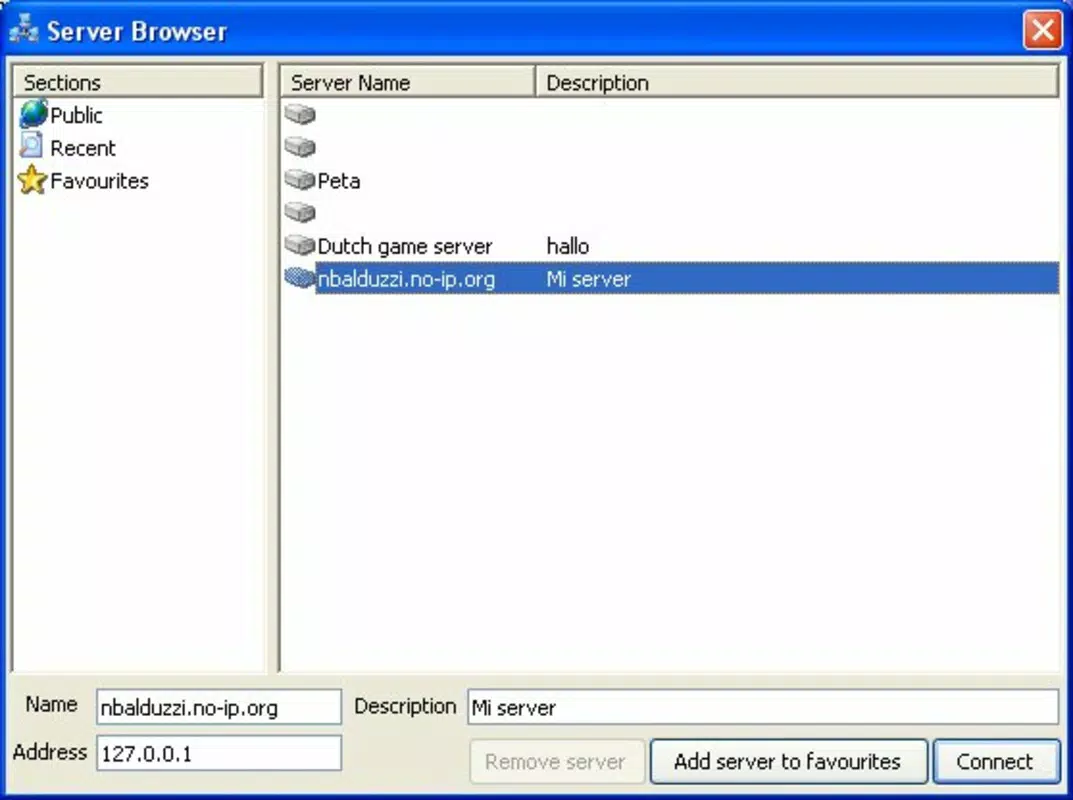Switch to the Favourites section
The height and width of the screenshot is (800, 1073).
(x=99, y=181)
